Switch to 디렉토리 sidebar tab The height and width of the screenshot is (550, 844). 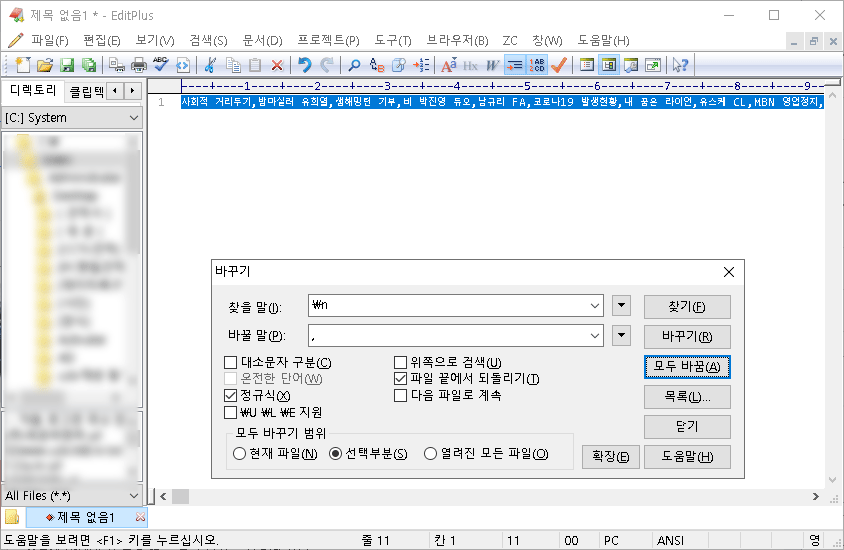pos(33,90)
